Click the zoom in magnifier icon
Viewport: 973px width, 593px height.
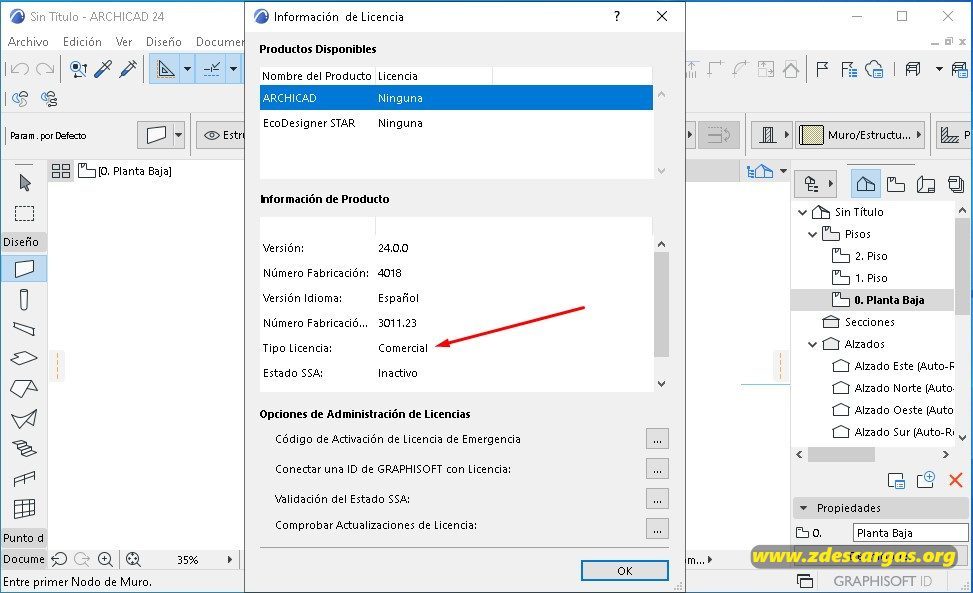(105, 560)
